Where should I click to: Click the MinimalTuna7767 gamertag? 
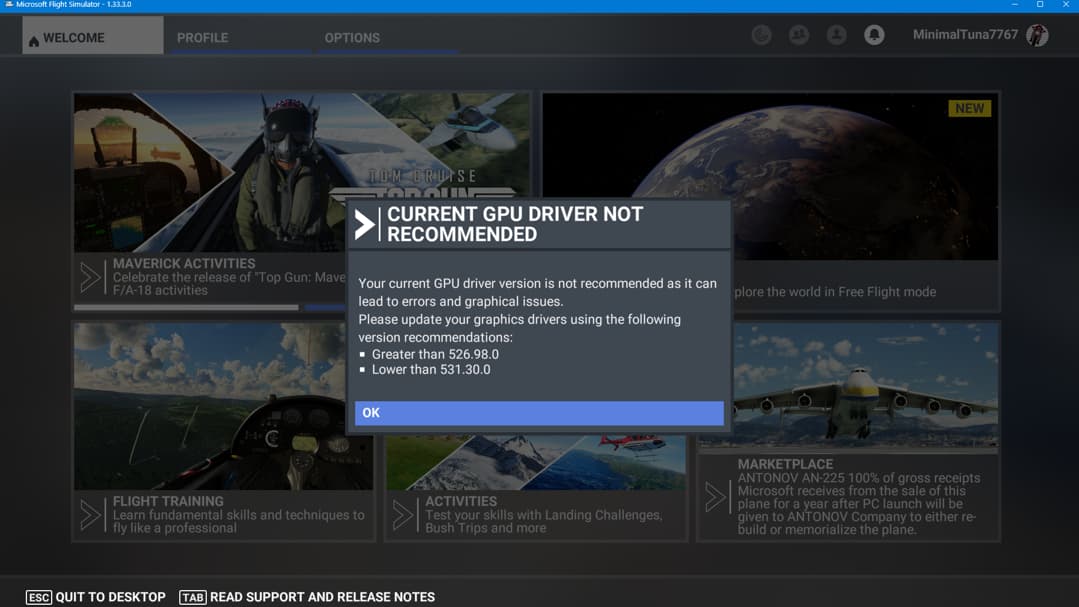point(965,35)
